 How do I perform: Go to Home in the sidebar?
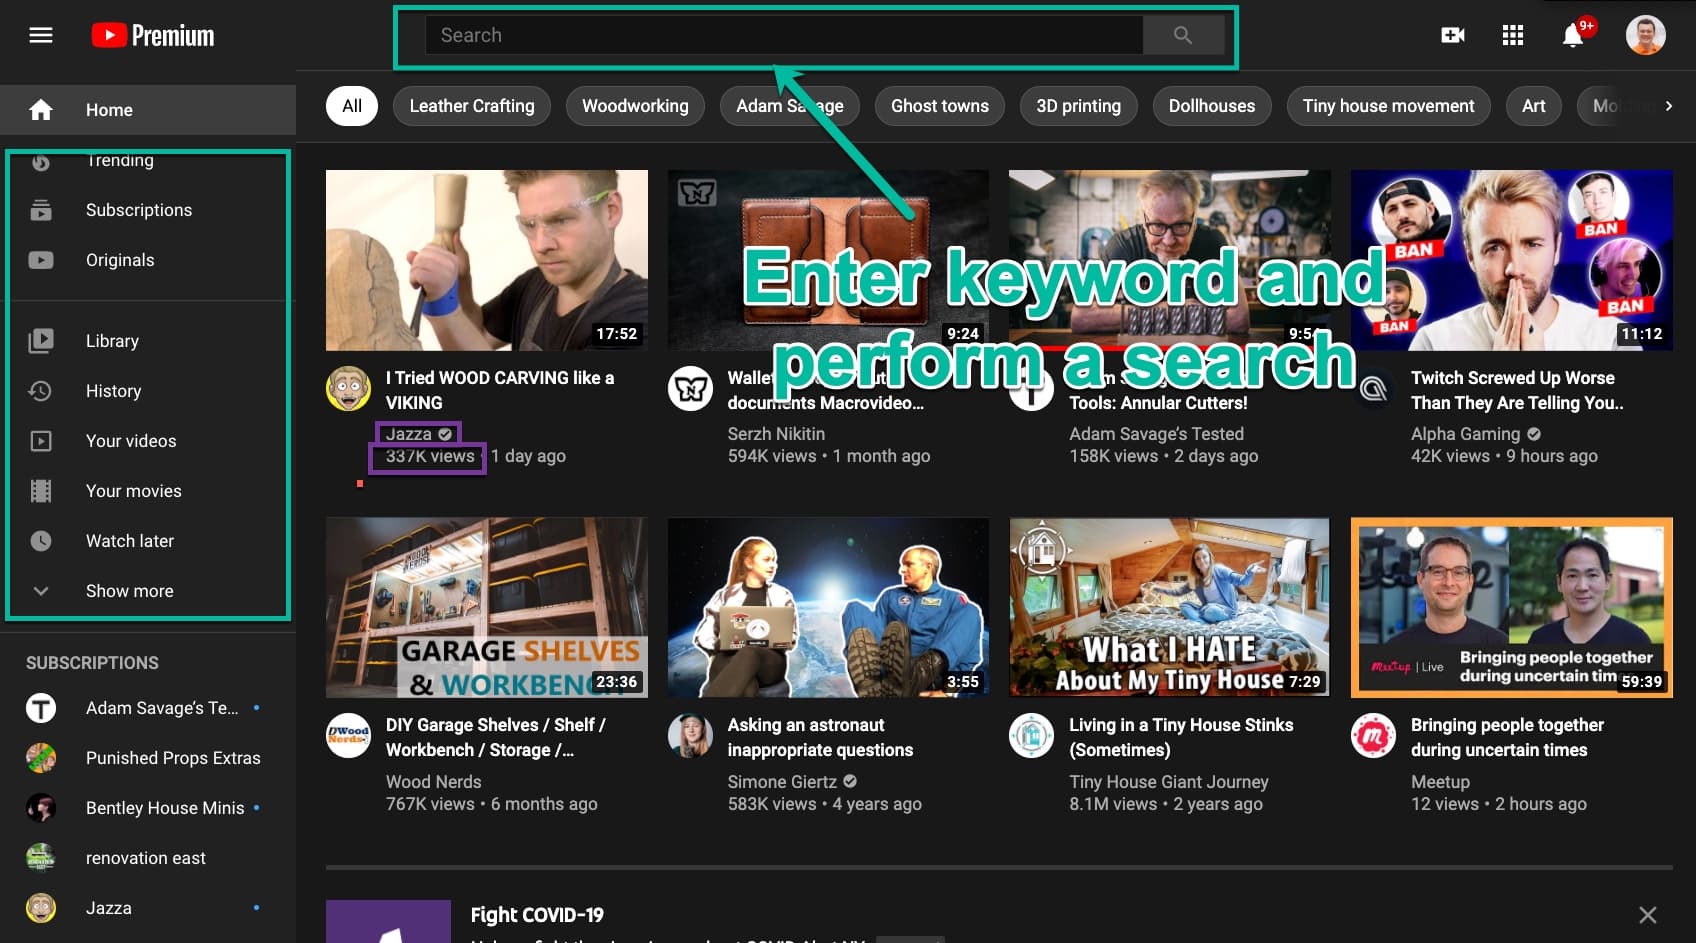click(x=108, y=109)
